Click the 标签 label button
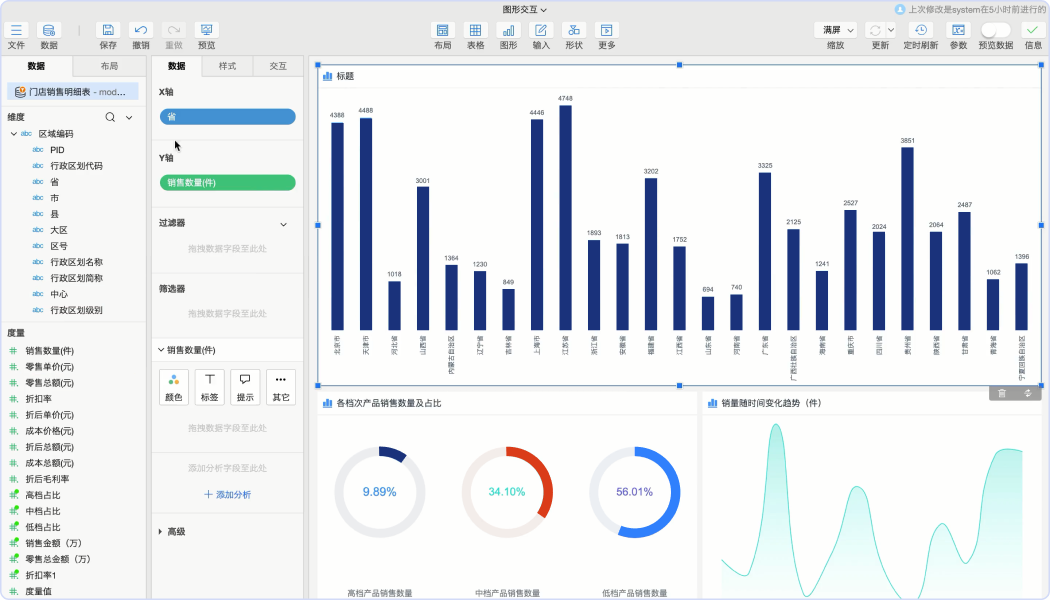The width and height of the screenshot is (1050, 600). pyautogui.click(x=209, y=387)
